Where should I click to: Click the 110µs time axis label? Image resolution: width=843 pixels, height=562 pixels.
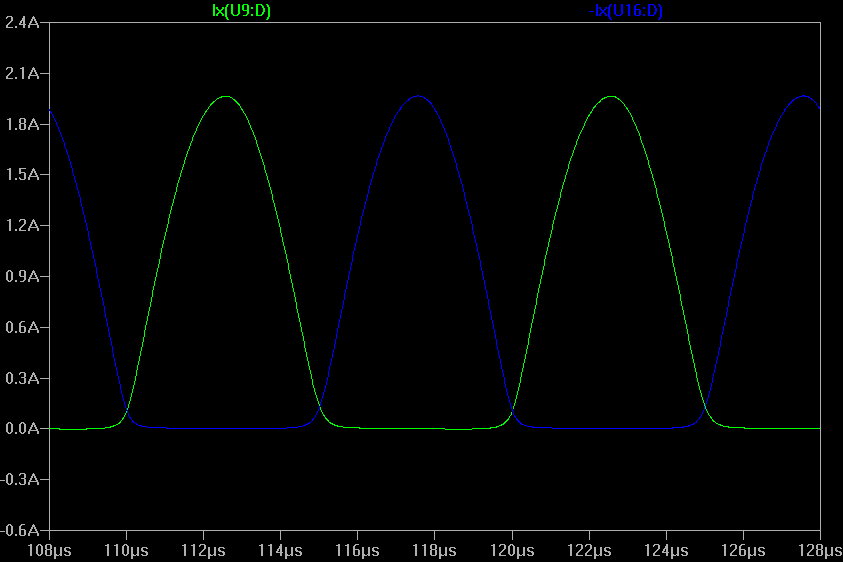126,551
